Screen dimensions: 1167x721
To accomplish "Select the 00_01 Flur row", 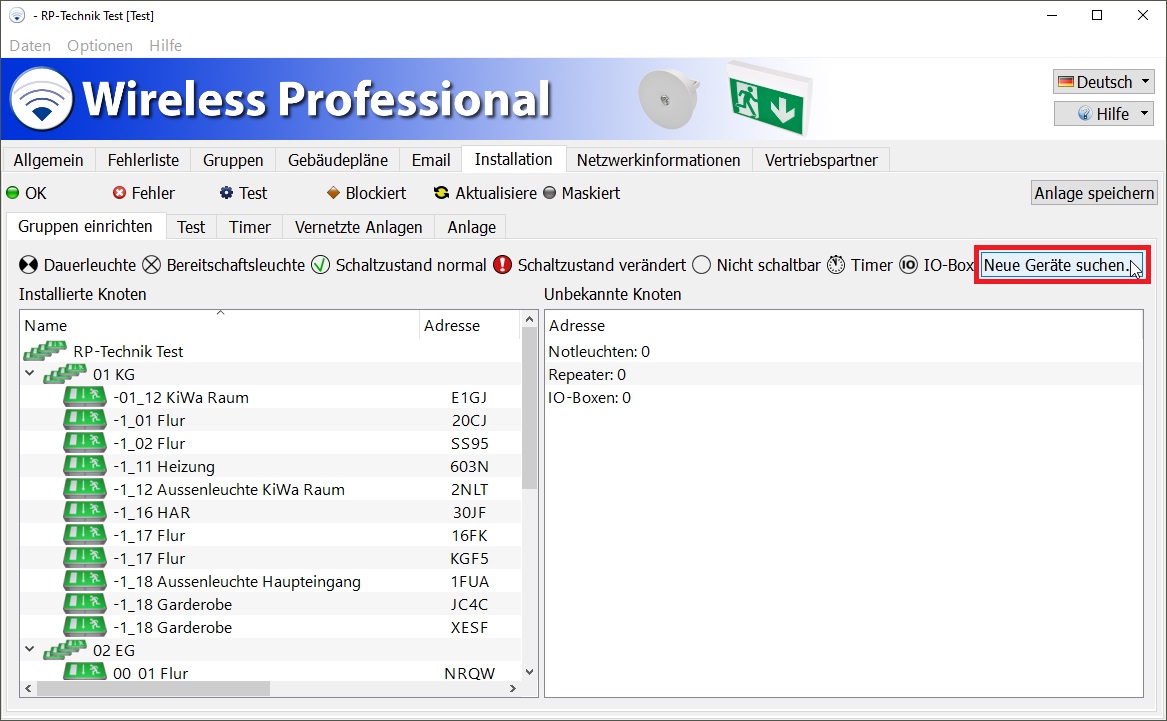I will pos(271,673).
